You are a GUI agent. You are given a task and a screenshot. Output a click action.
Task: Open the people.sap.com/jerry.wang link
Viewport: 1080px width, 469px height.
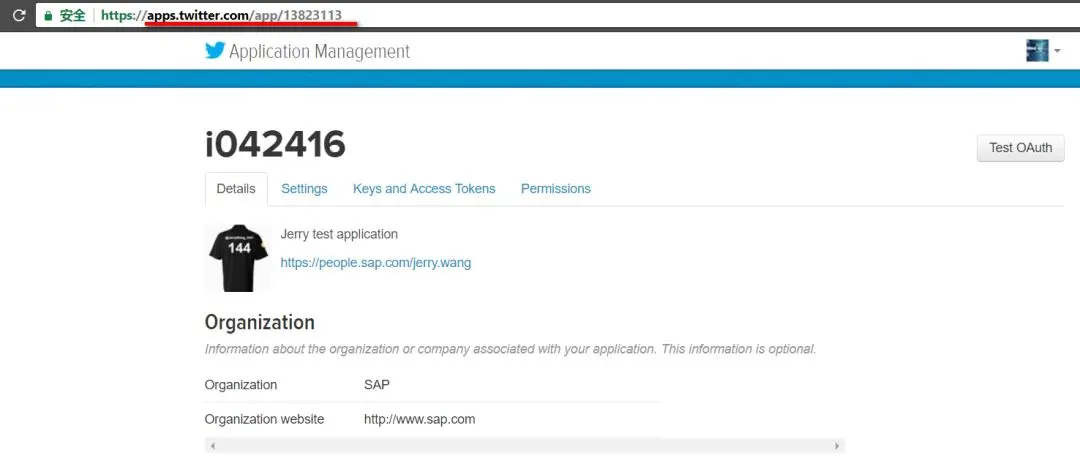point(376,262)
